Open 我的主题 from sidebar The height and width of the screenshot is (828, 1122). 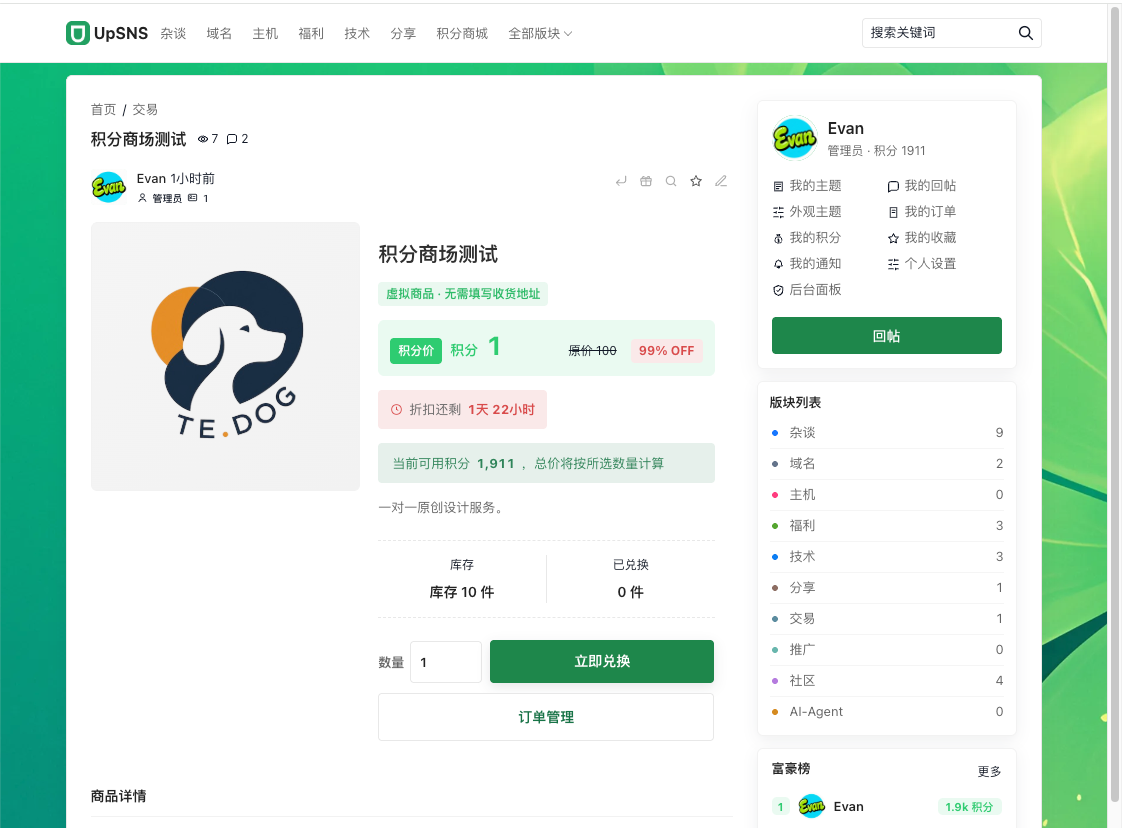coord(807,185)
